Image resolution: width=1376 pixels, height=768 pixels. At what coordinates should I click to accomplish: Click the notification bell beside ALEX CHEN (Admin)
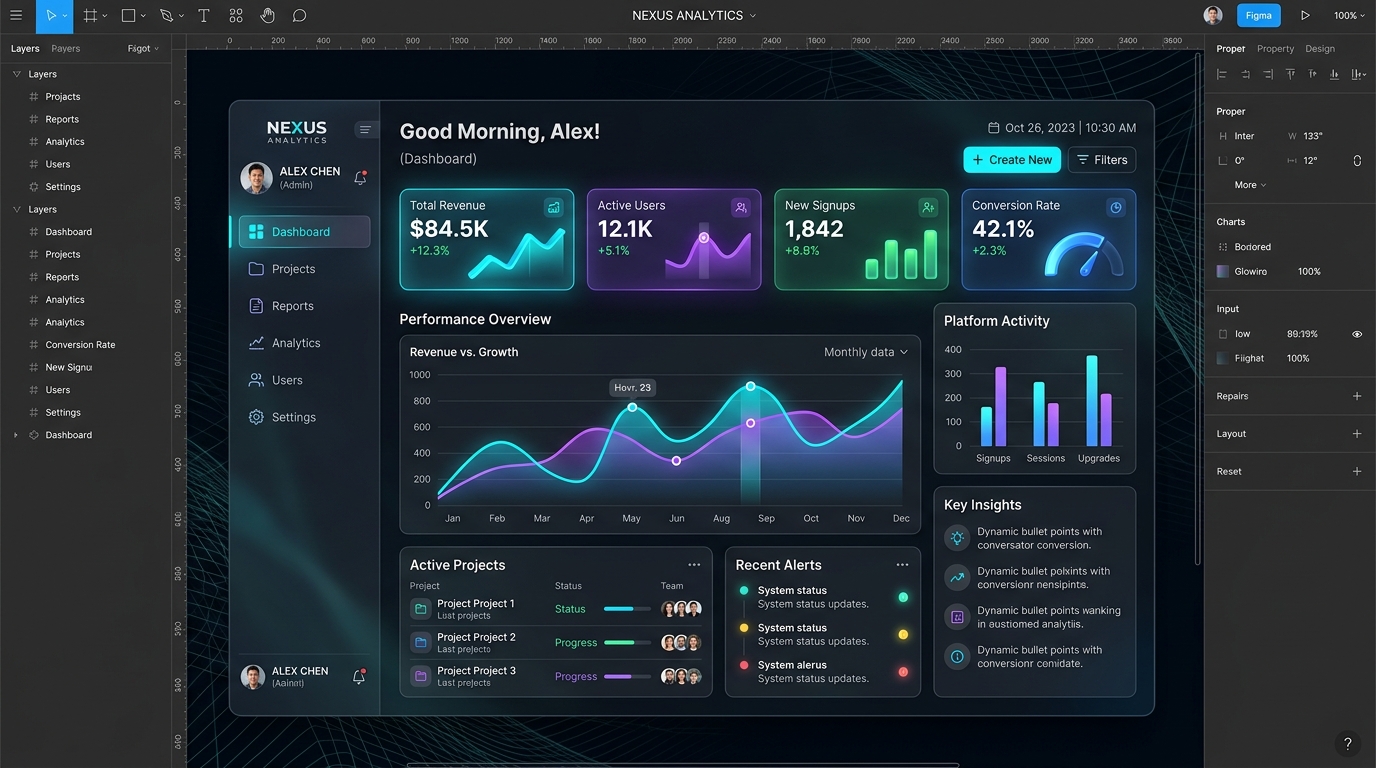coord(360,178)
